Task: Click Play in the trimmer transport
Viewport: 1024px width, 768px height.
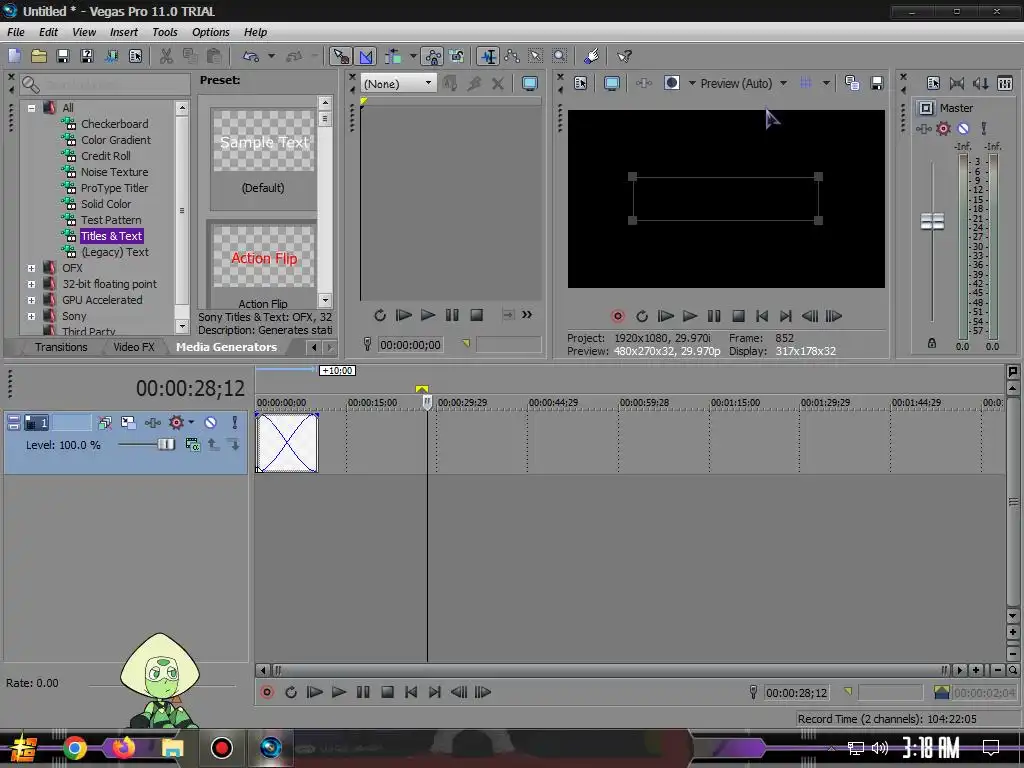Action: coord(428,315)
